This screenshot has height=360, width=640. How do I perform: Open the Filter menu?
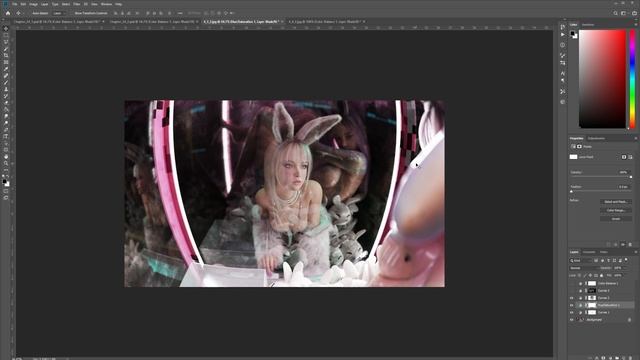77,4
